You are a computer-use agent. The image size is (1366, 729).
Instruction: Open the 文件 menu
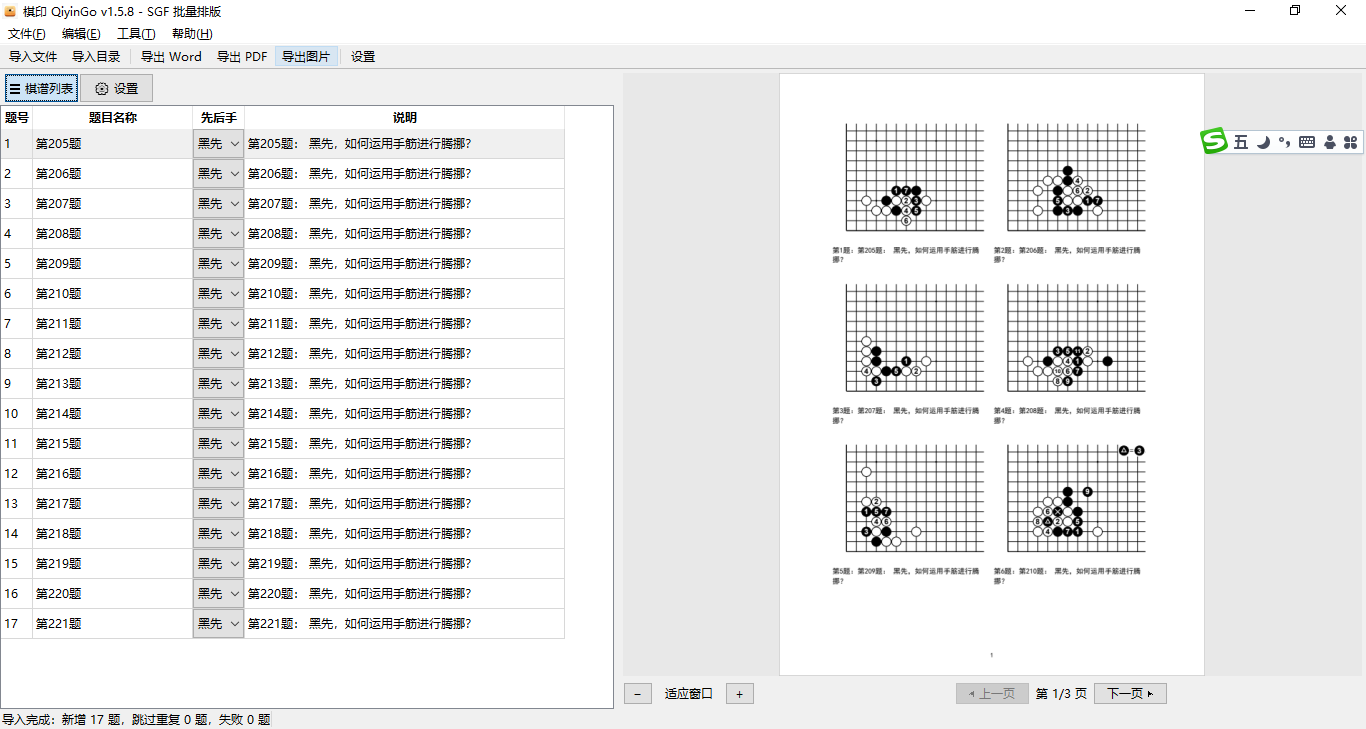27,34
